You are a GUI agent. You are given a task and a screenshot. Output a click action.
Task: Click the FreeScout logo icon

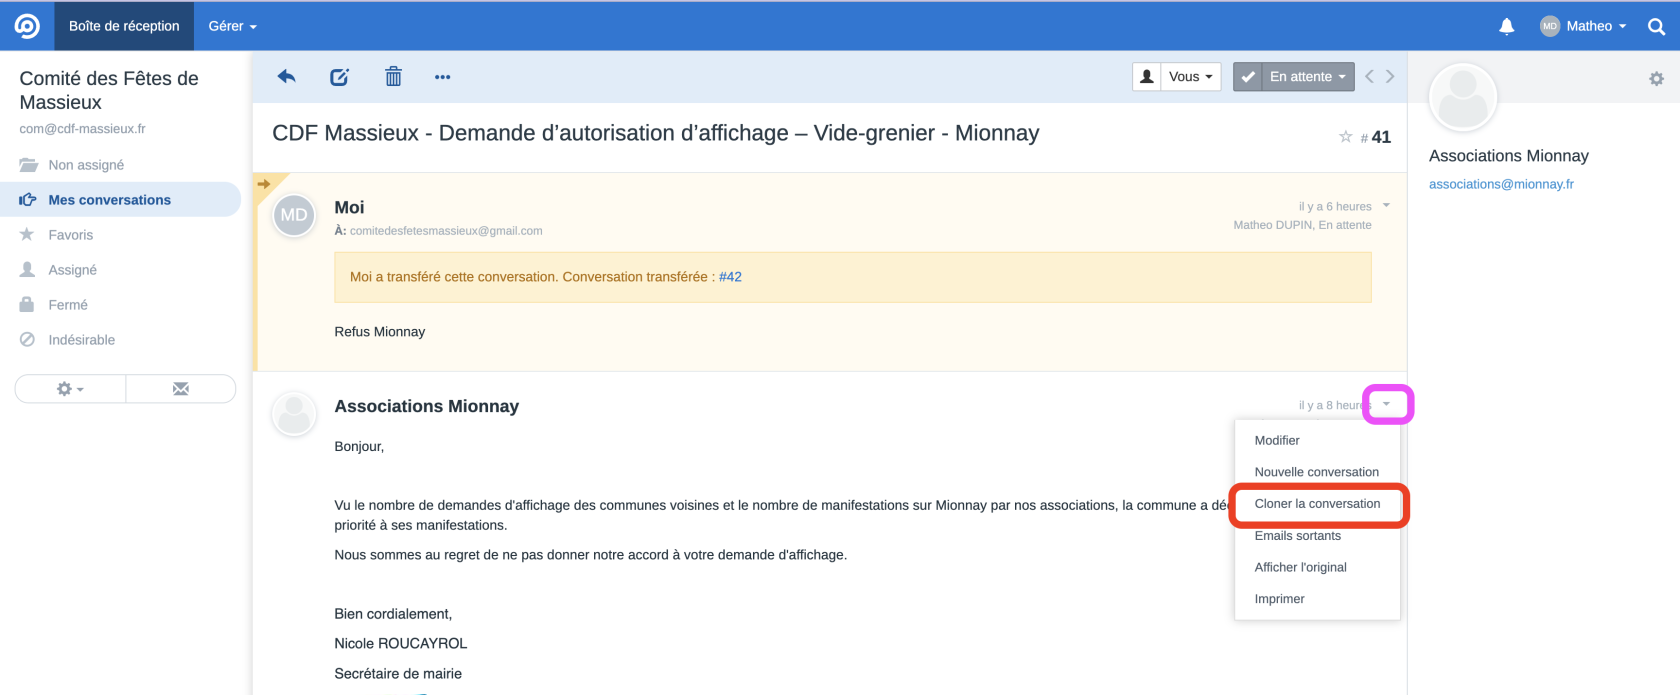27,25
